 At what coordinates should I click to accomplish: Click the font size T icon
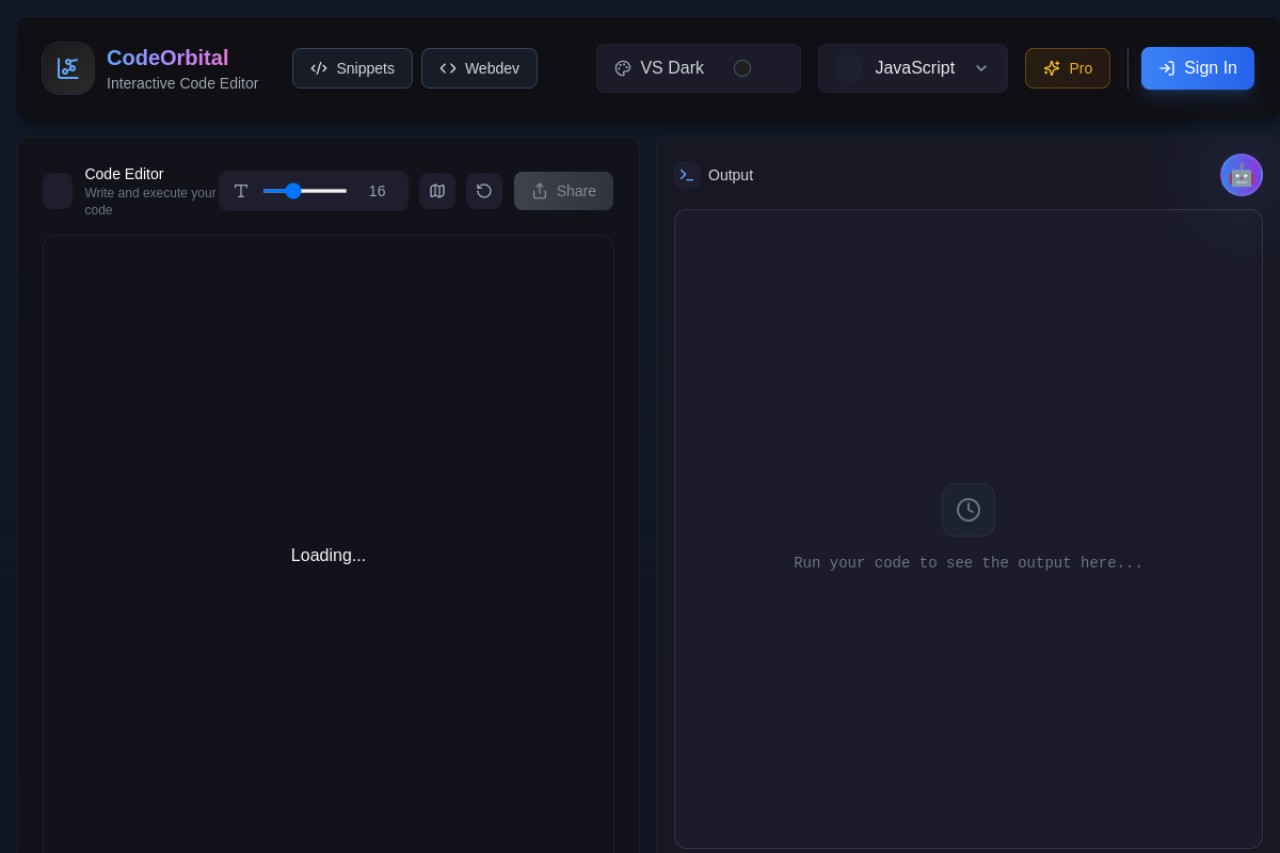click(x=241, y=191)
